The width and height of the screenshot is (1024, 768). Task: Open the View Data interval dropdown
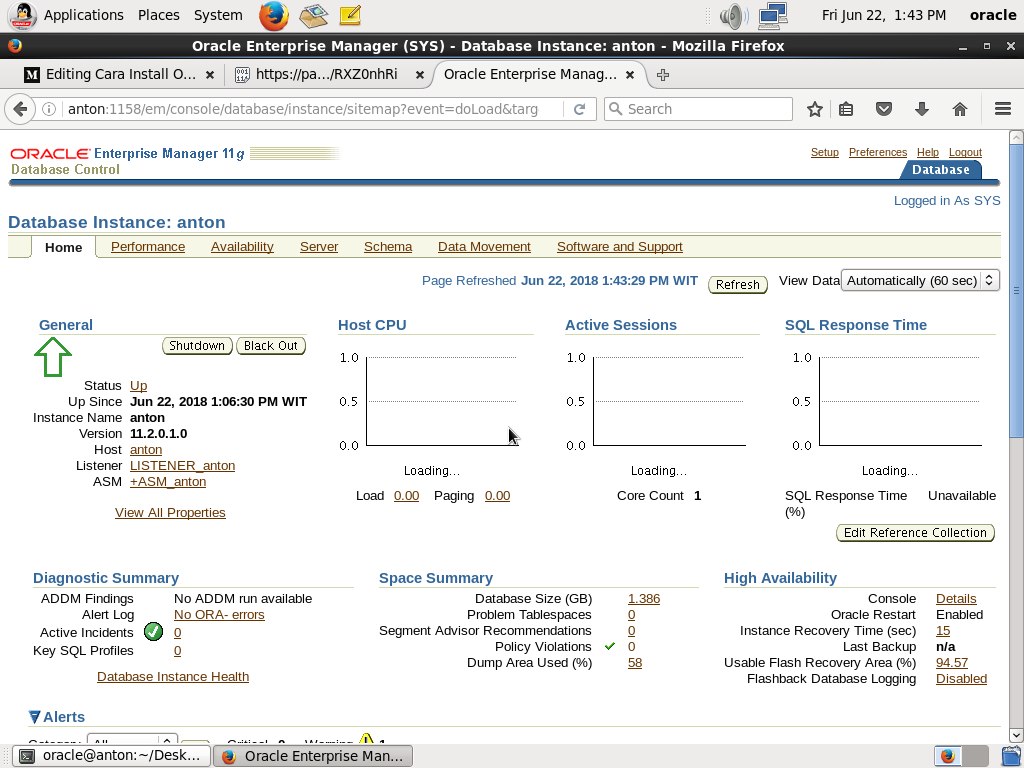click(918, 280)
